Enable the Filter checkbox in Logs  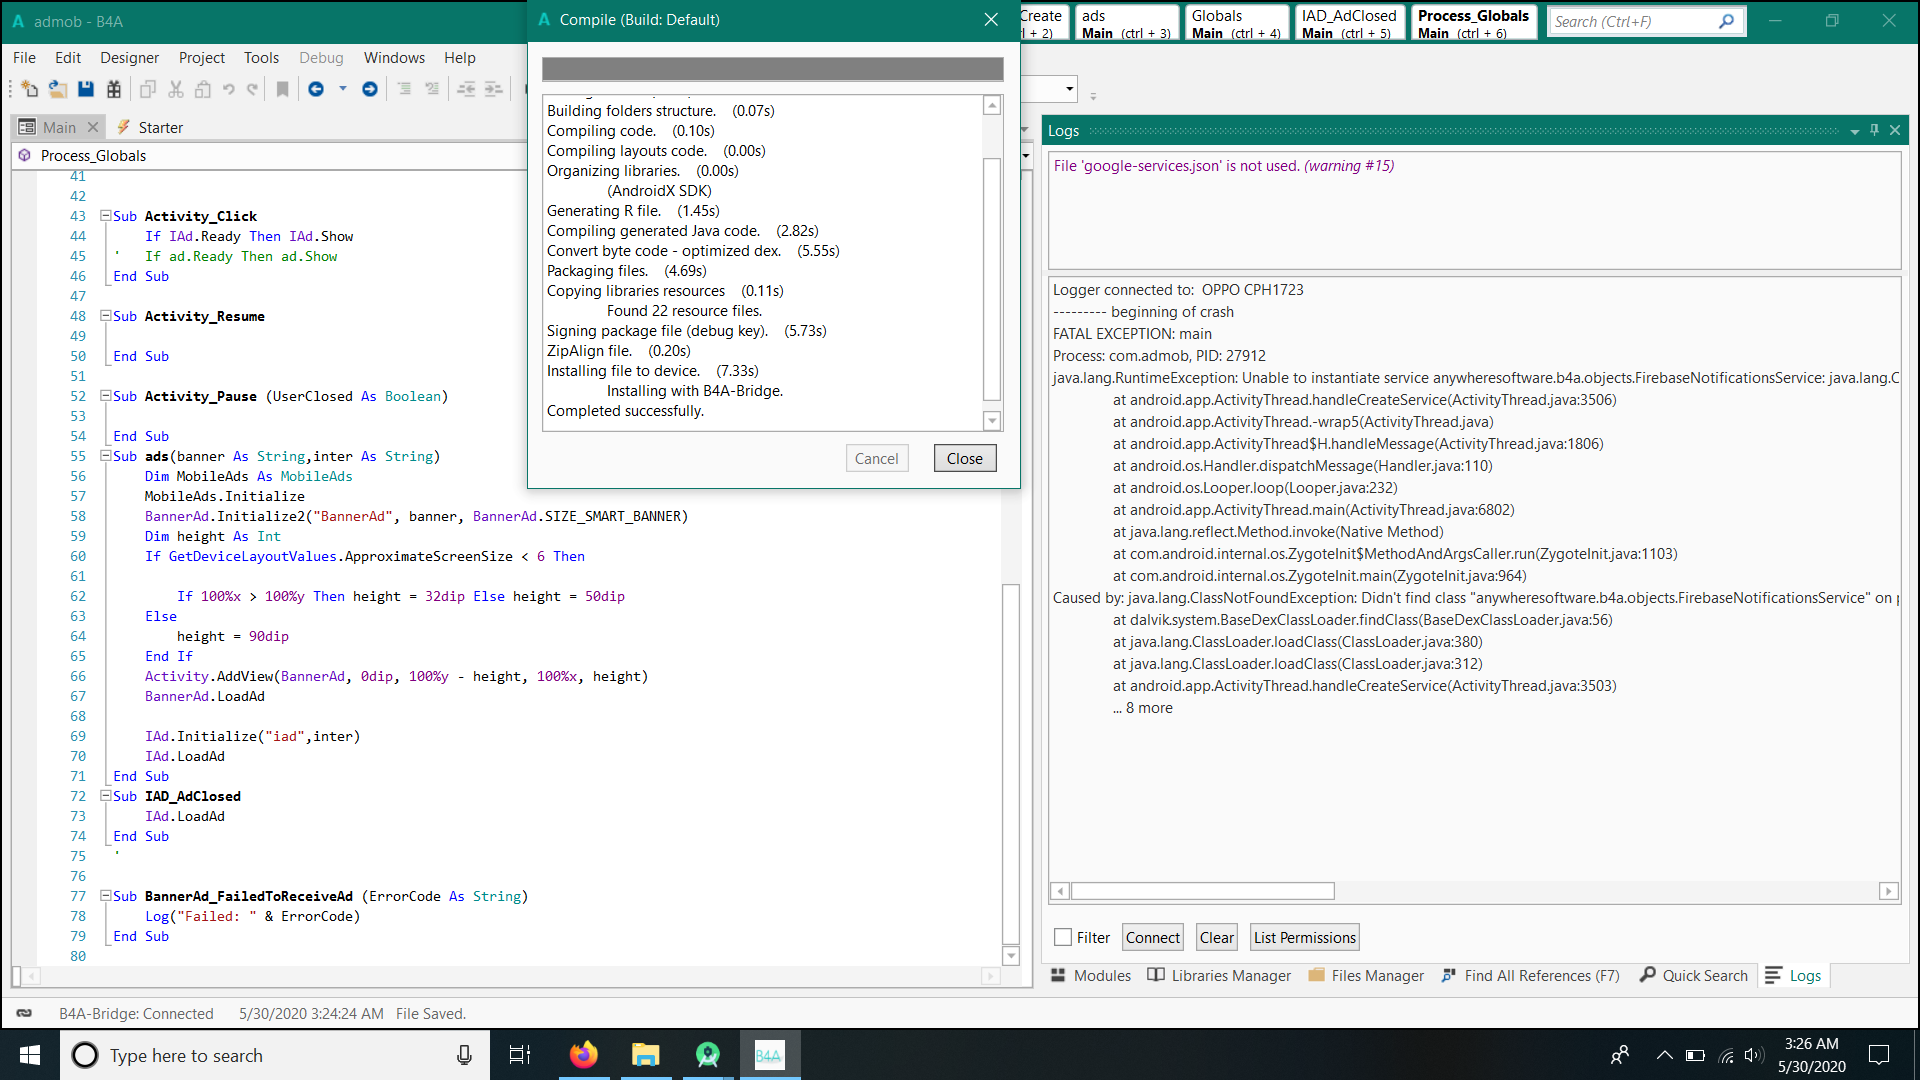click(x=1063, y=937)
